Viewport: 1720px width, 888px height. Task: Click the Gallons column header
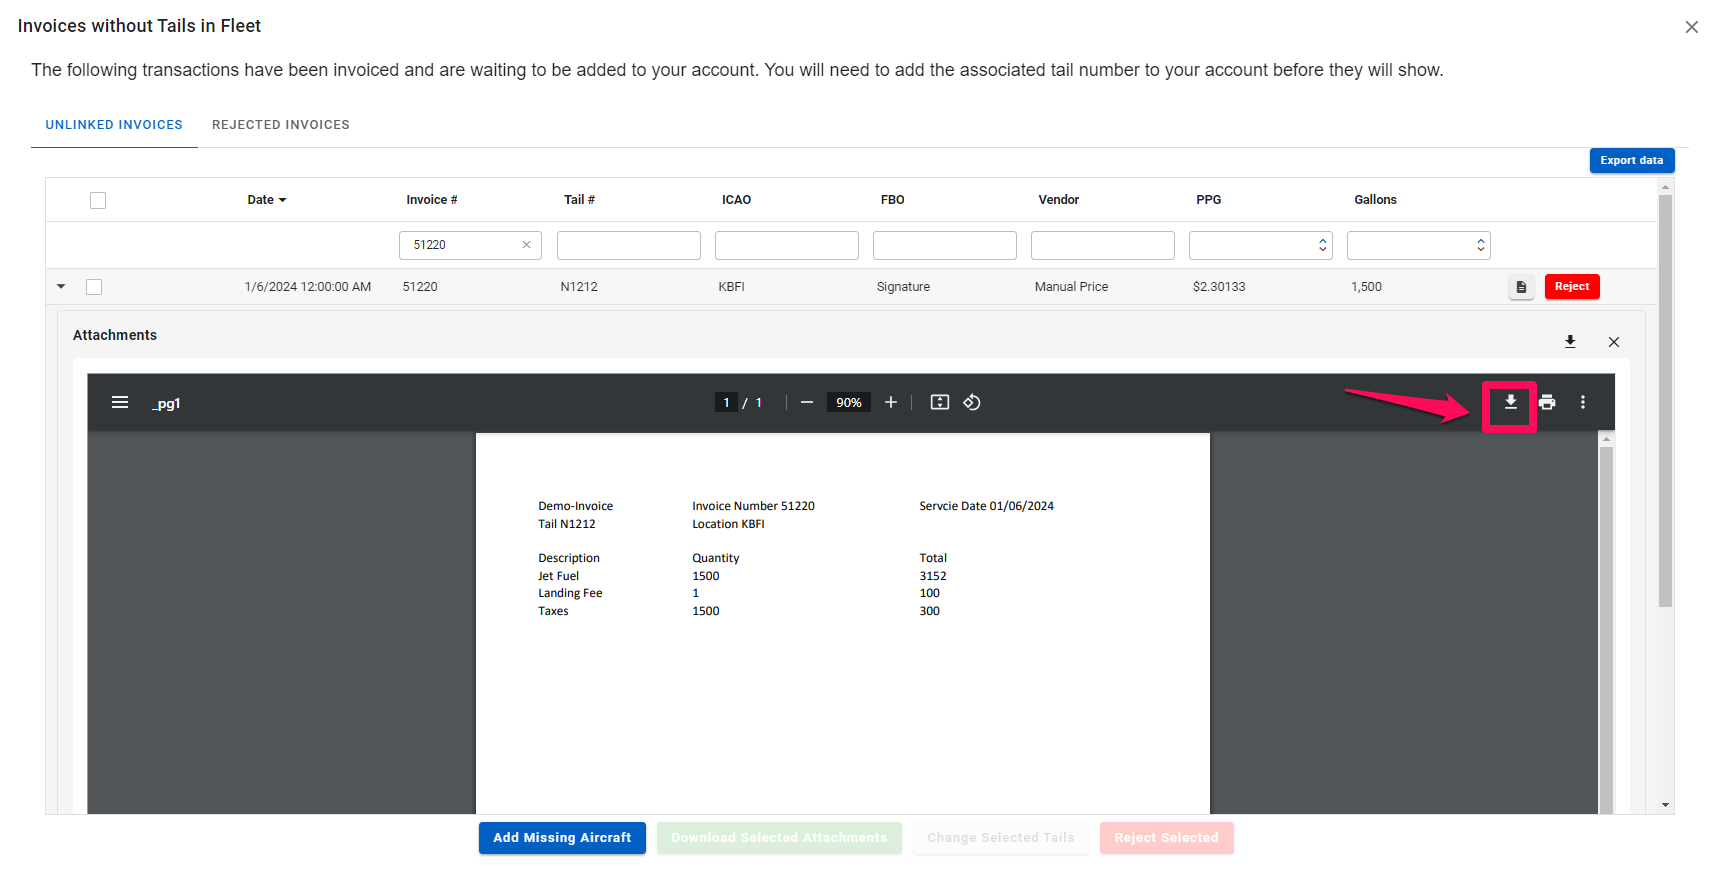(1376, 200)
